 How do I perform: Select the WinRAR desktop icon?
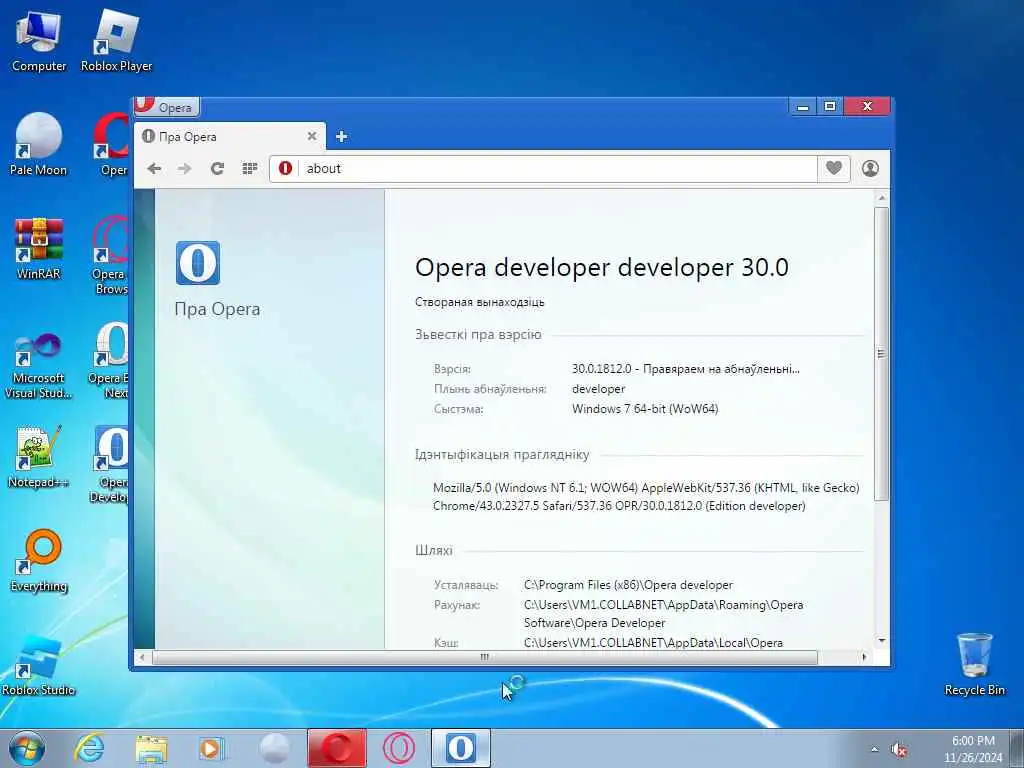pyautogui.click(x=39, y=249)
